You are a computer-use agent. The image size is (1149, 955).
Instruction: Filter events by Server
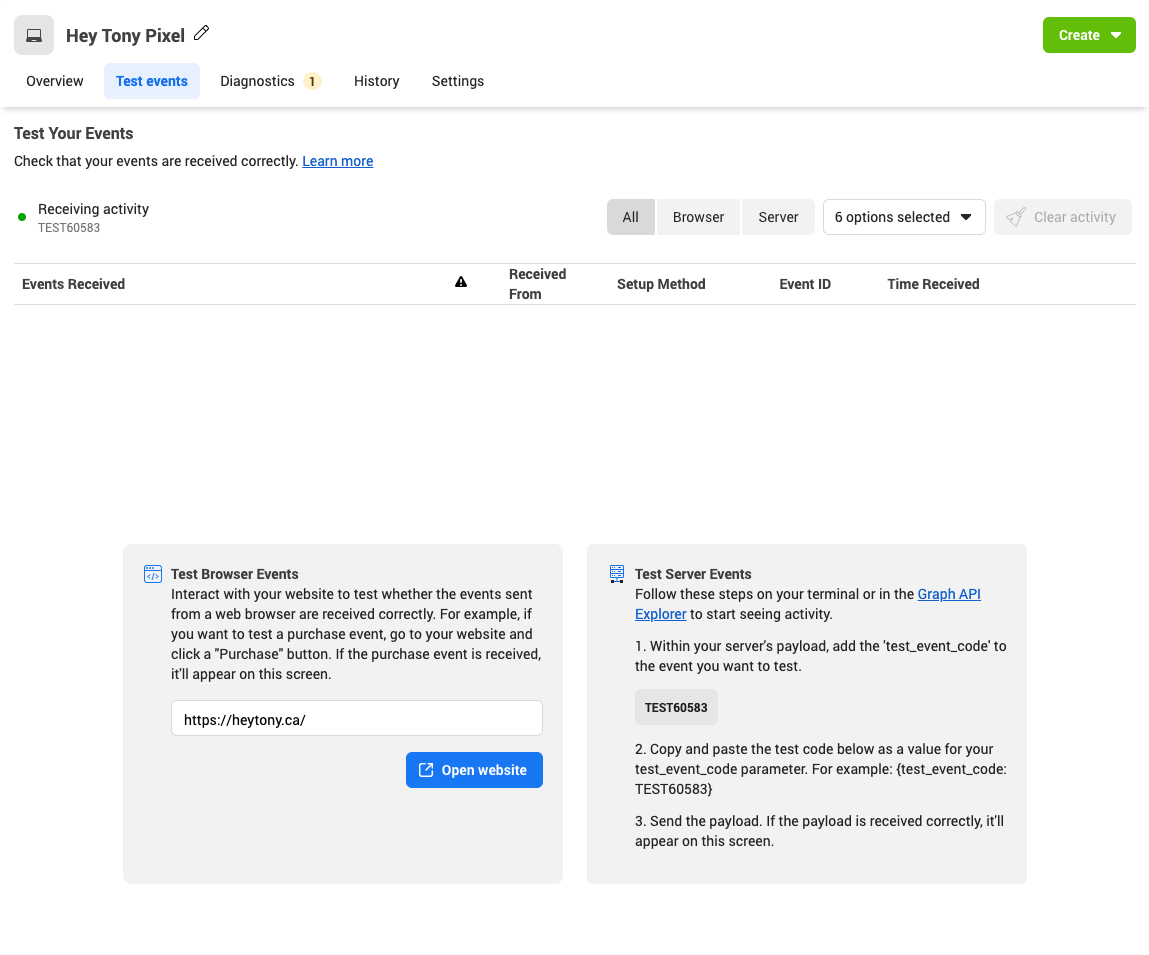(x=778, y=217)
